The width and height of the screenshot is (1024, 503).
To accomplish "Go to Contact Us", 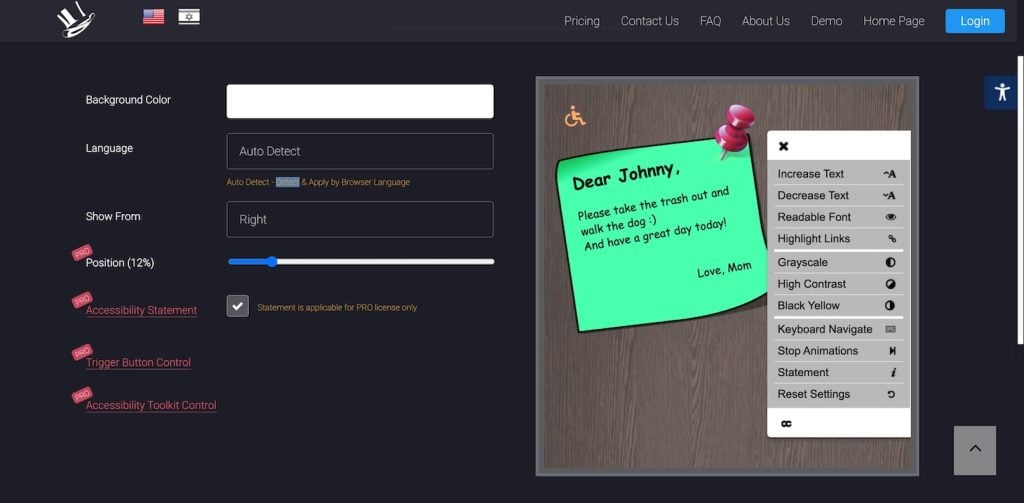I will (650, 21).
